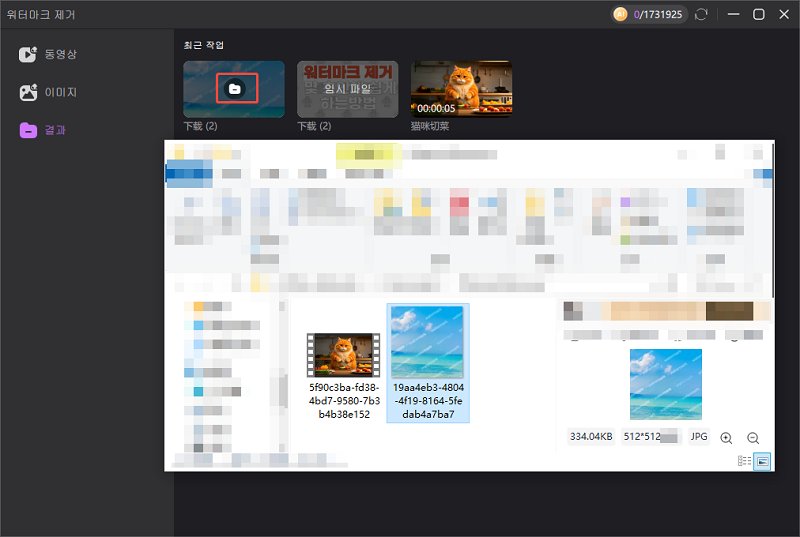Click the 동영상 video icon in sidebar
Viewport: 800px width, 537px height.
pyautogui.click(x=29, y=54)
